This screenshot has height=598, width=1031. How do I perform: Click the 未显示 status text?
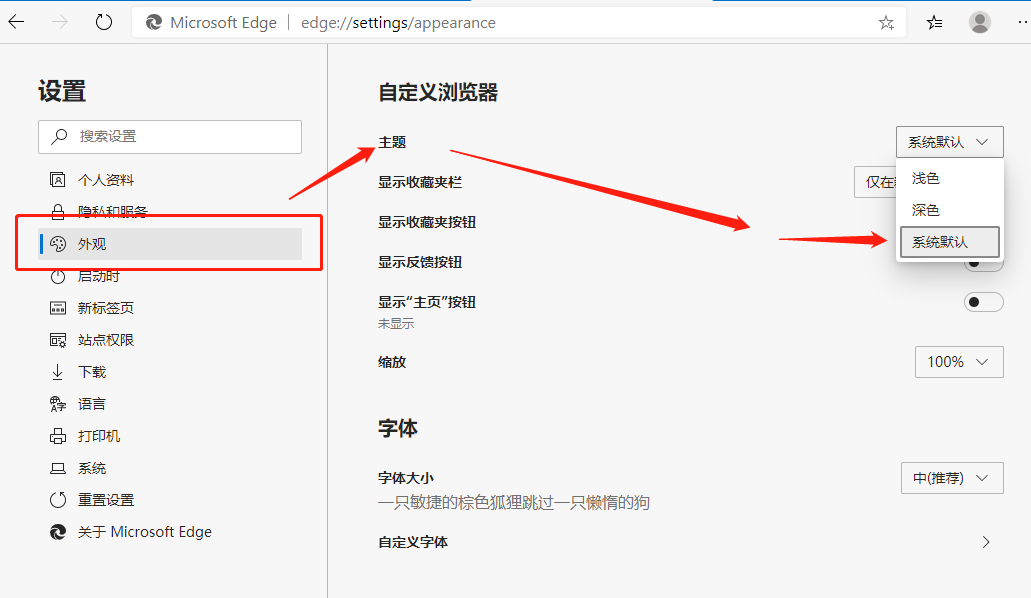click(x=396, y=324)
